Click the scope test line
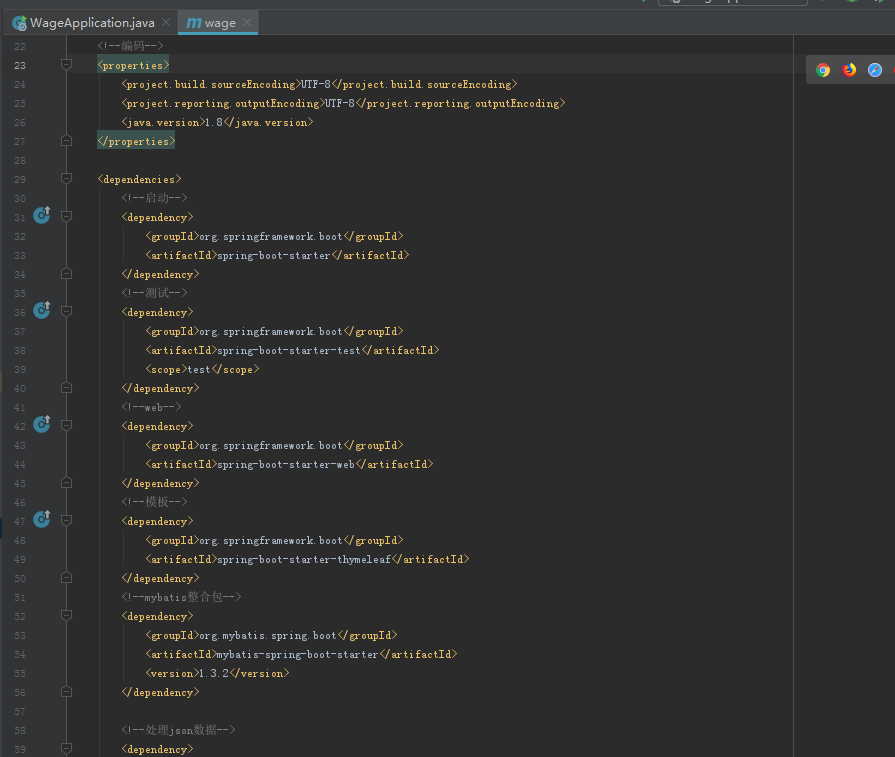The height and width of the screenshot is (757, 895). (202, 369)
